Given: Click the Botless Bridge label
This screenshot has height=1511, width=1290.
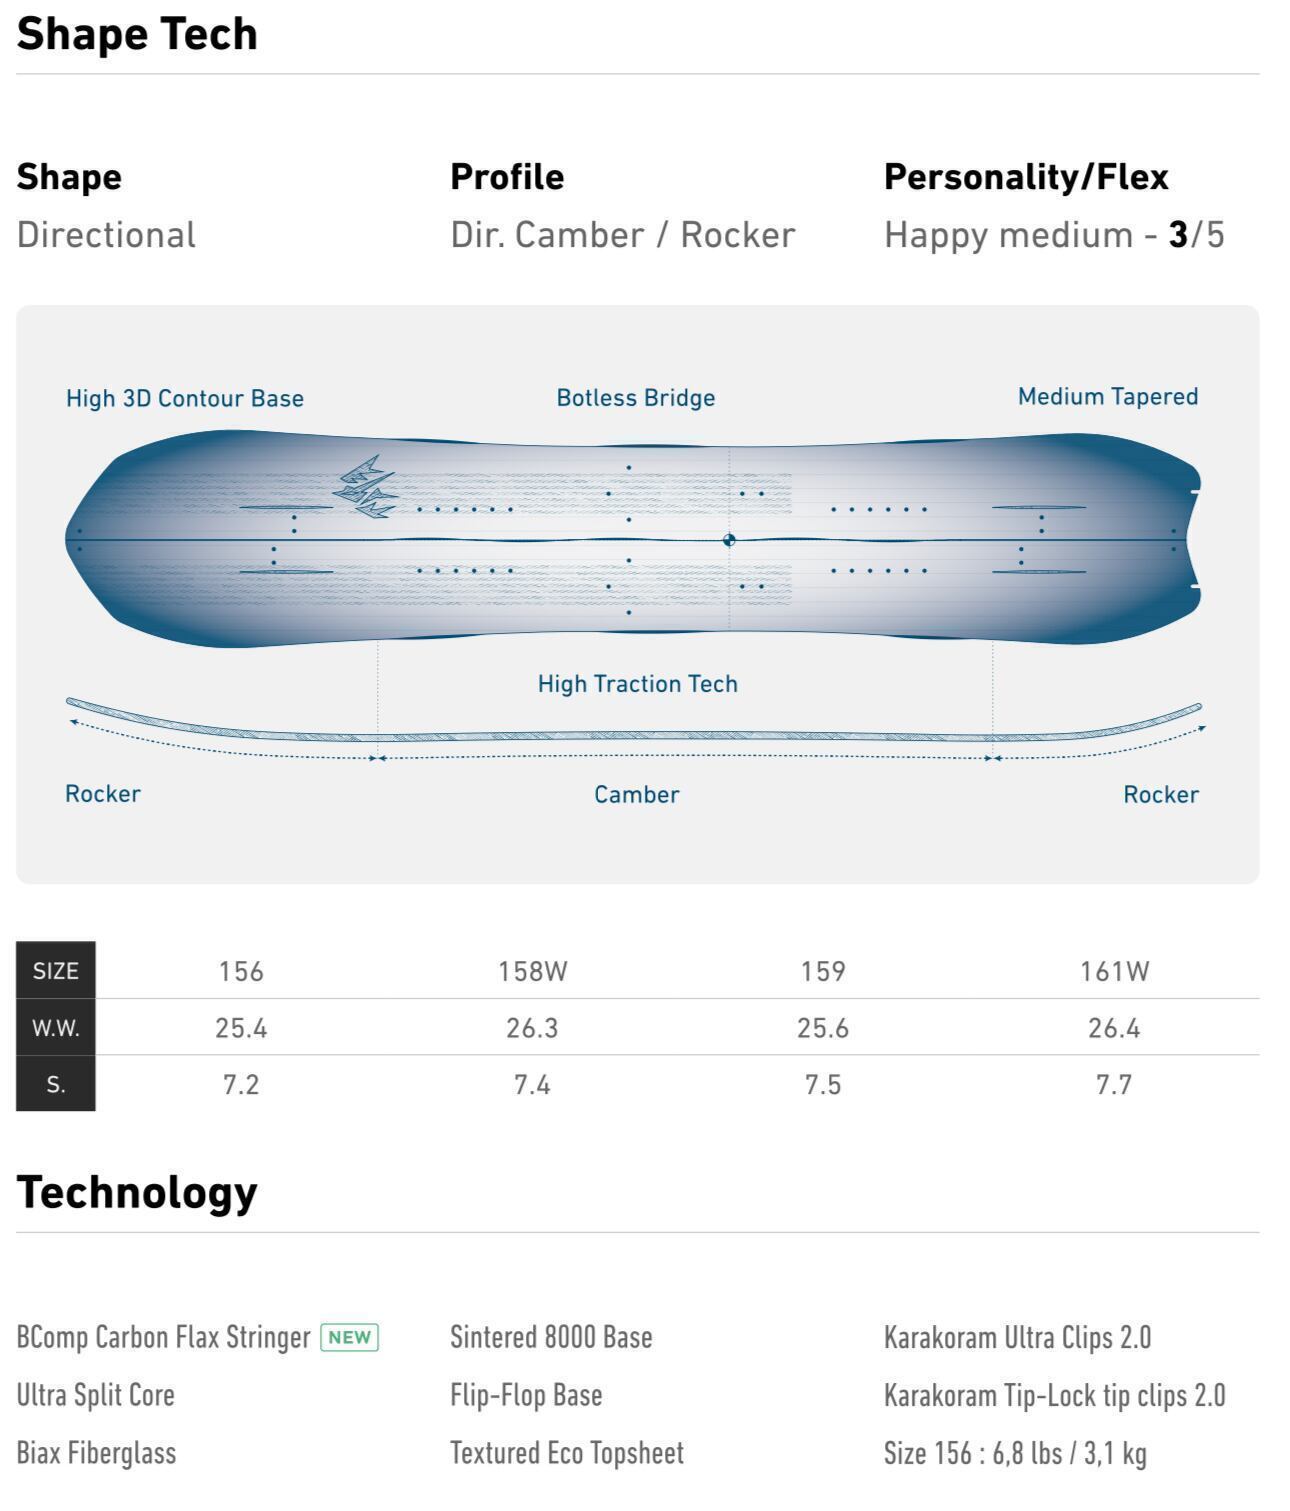Looking at the screenshot, I should click(636, 398).
